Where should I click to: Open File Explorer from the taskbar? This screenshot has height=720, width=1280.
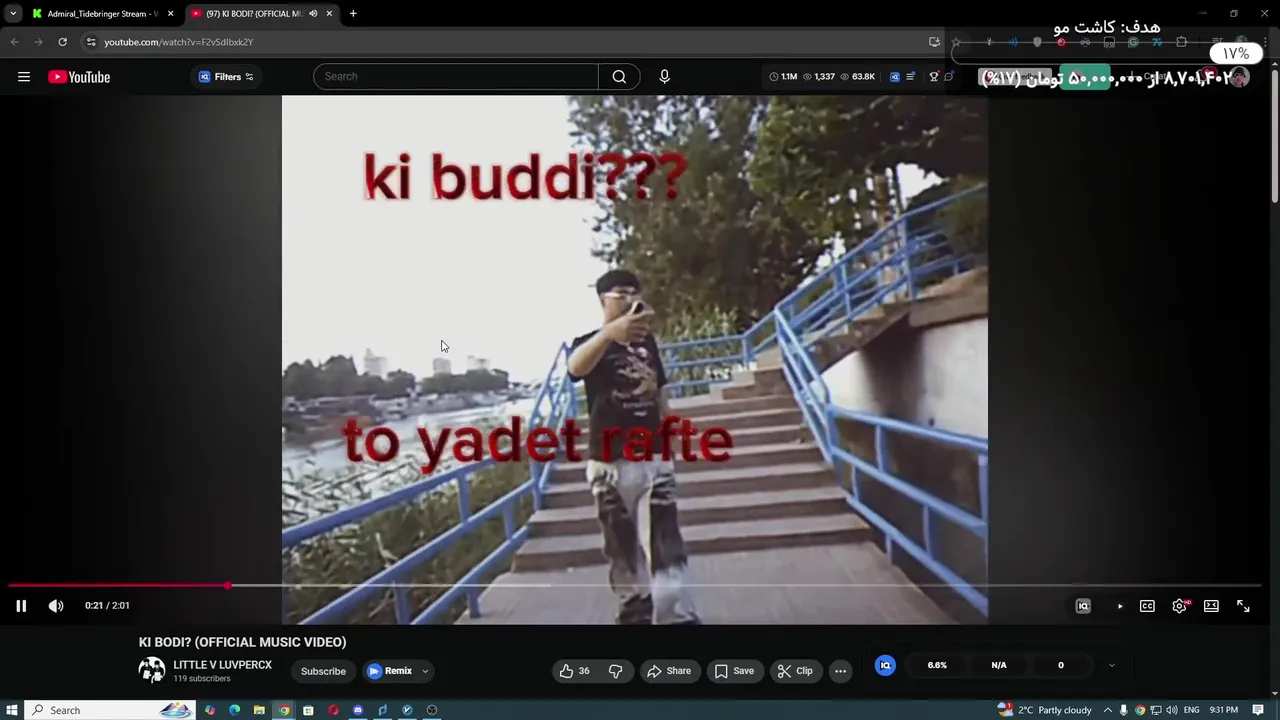tap(259, 710)
